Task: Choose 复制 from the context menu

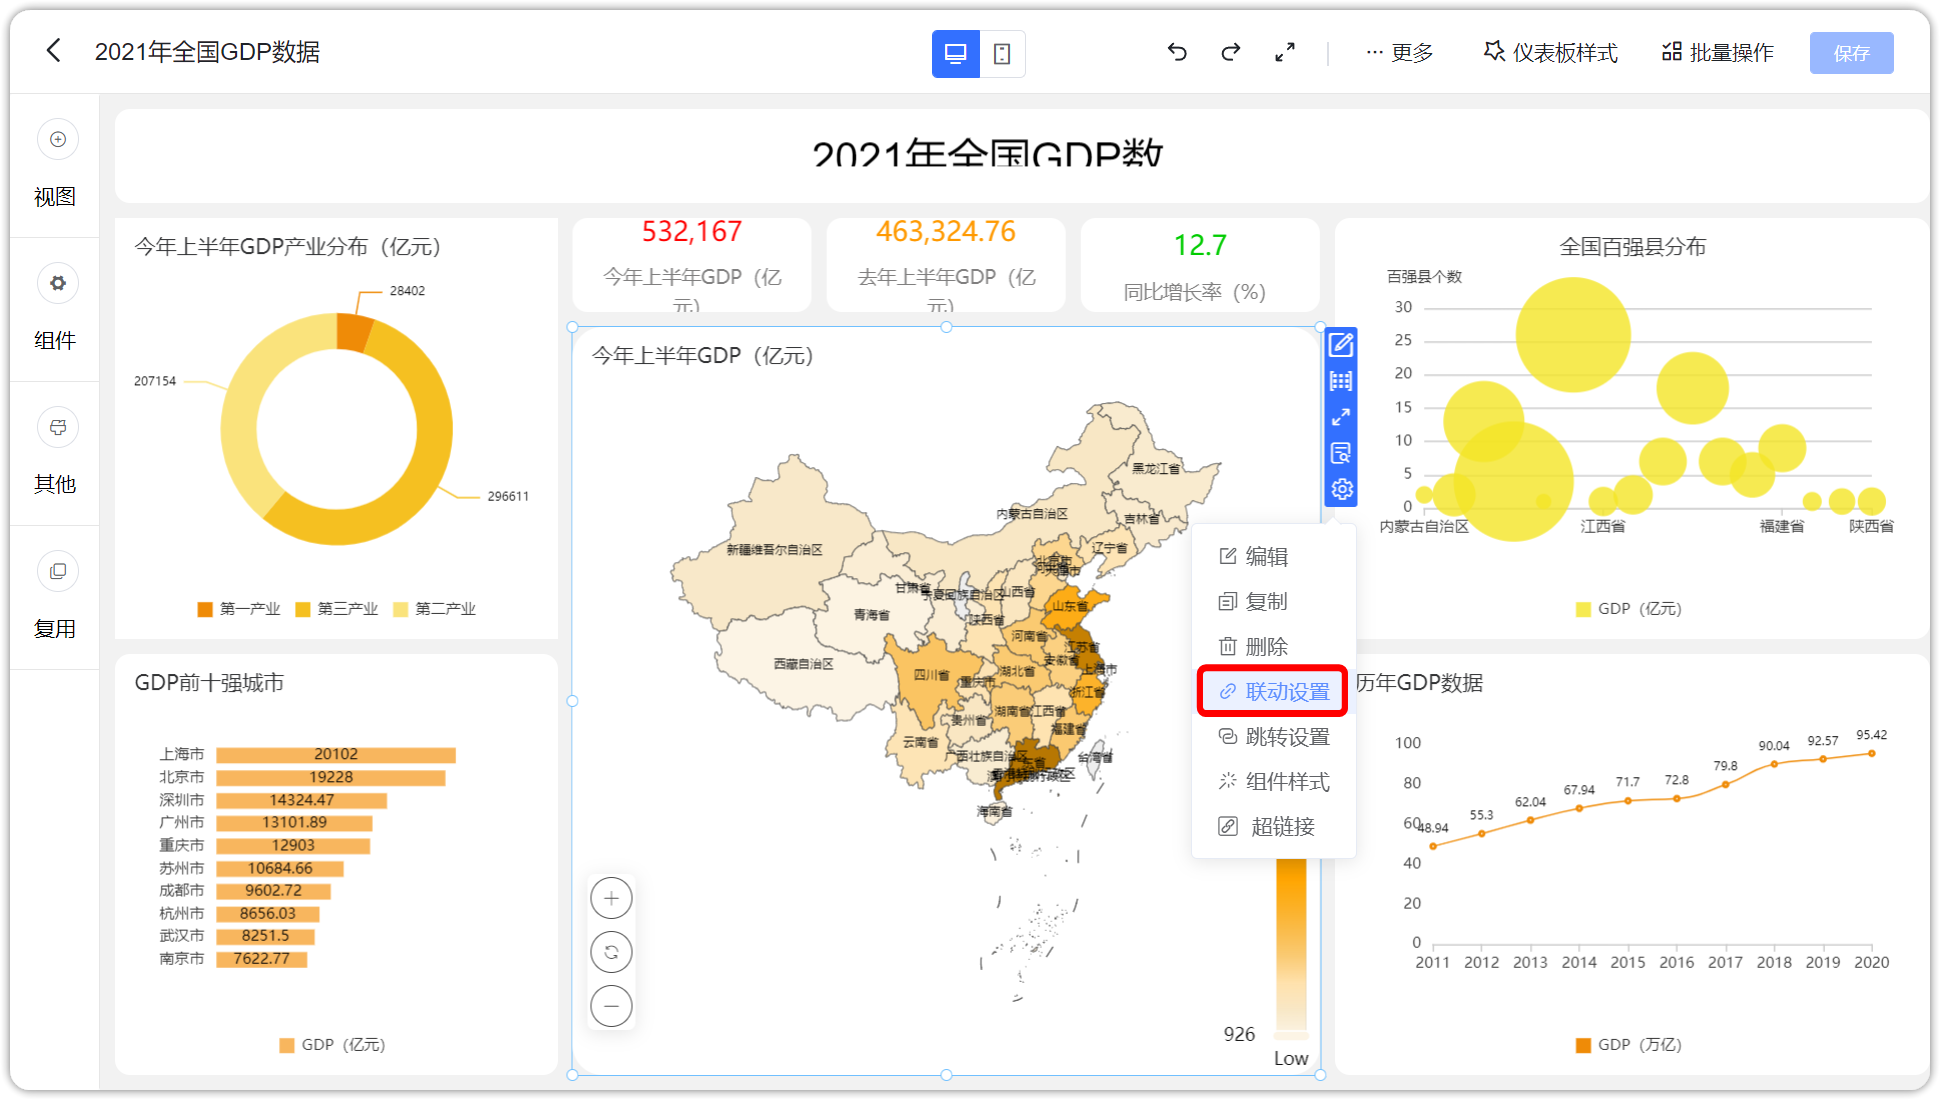Action: [1273, 601]
